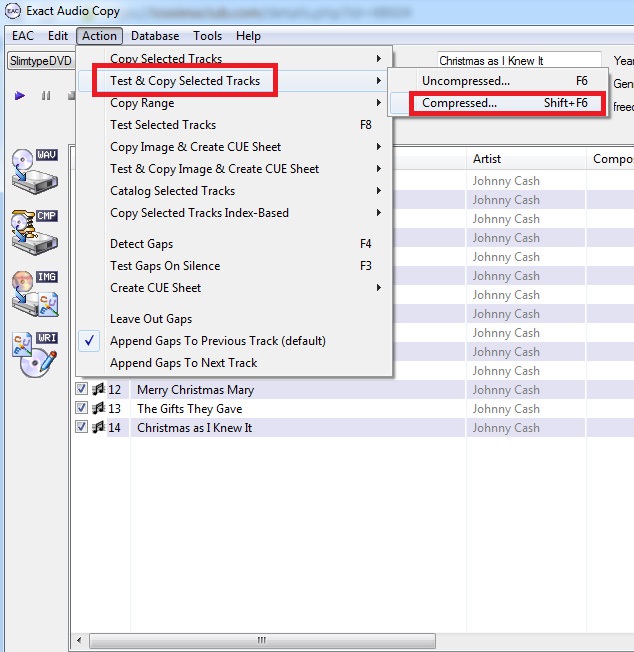
Task: Open the Database menu
Action: [x=155, y=36]
